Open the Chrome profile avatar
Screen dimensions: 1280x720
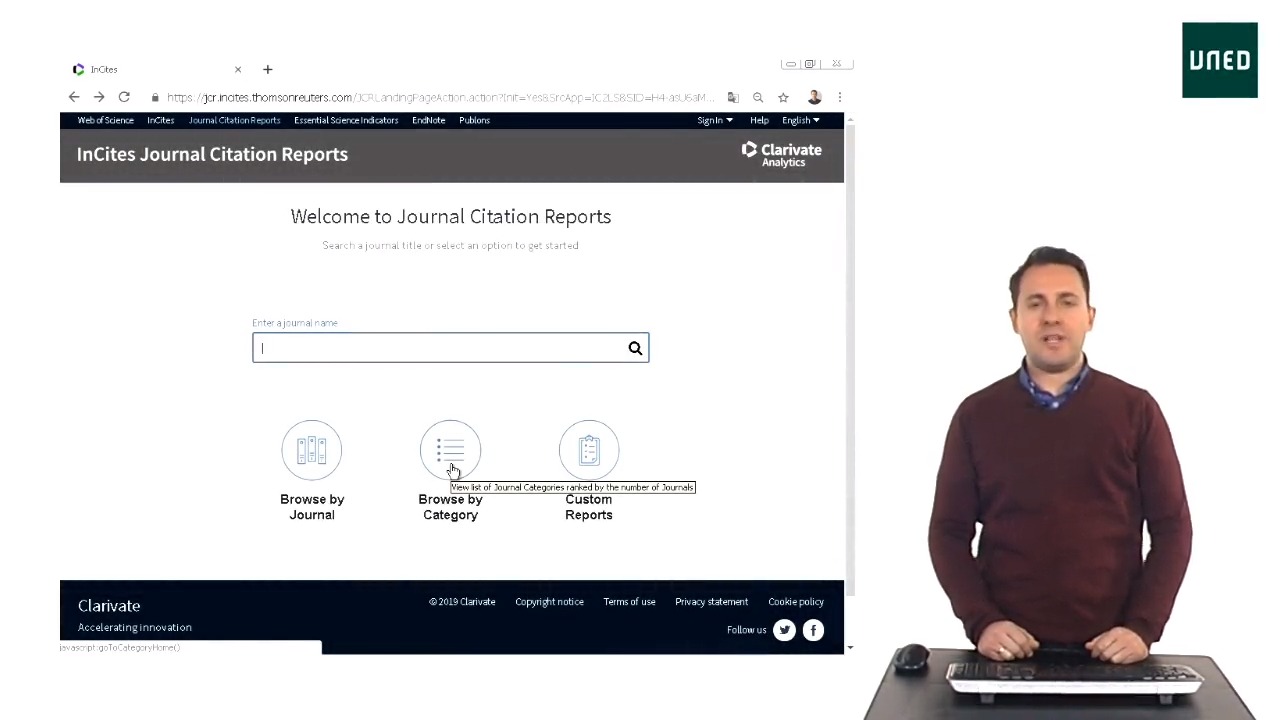[x=814, y=97]
